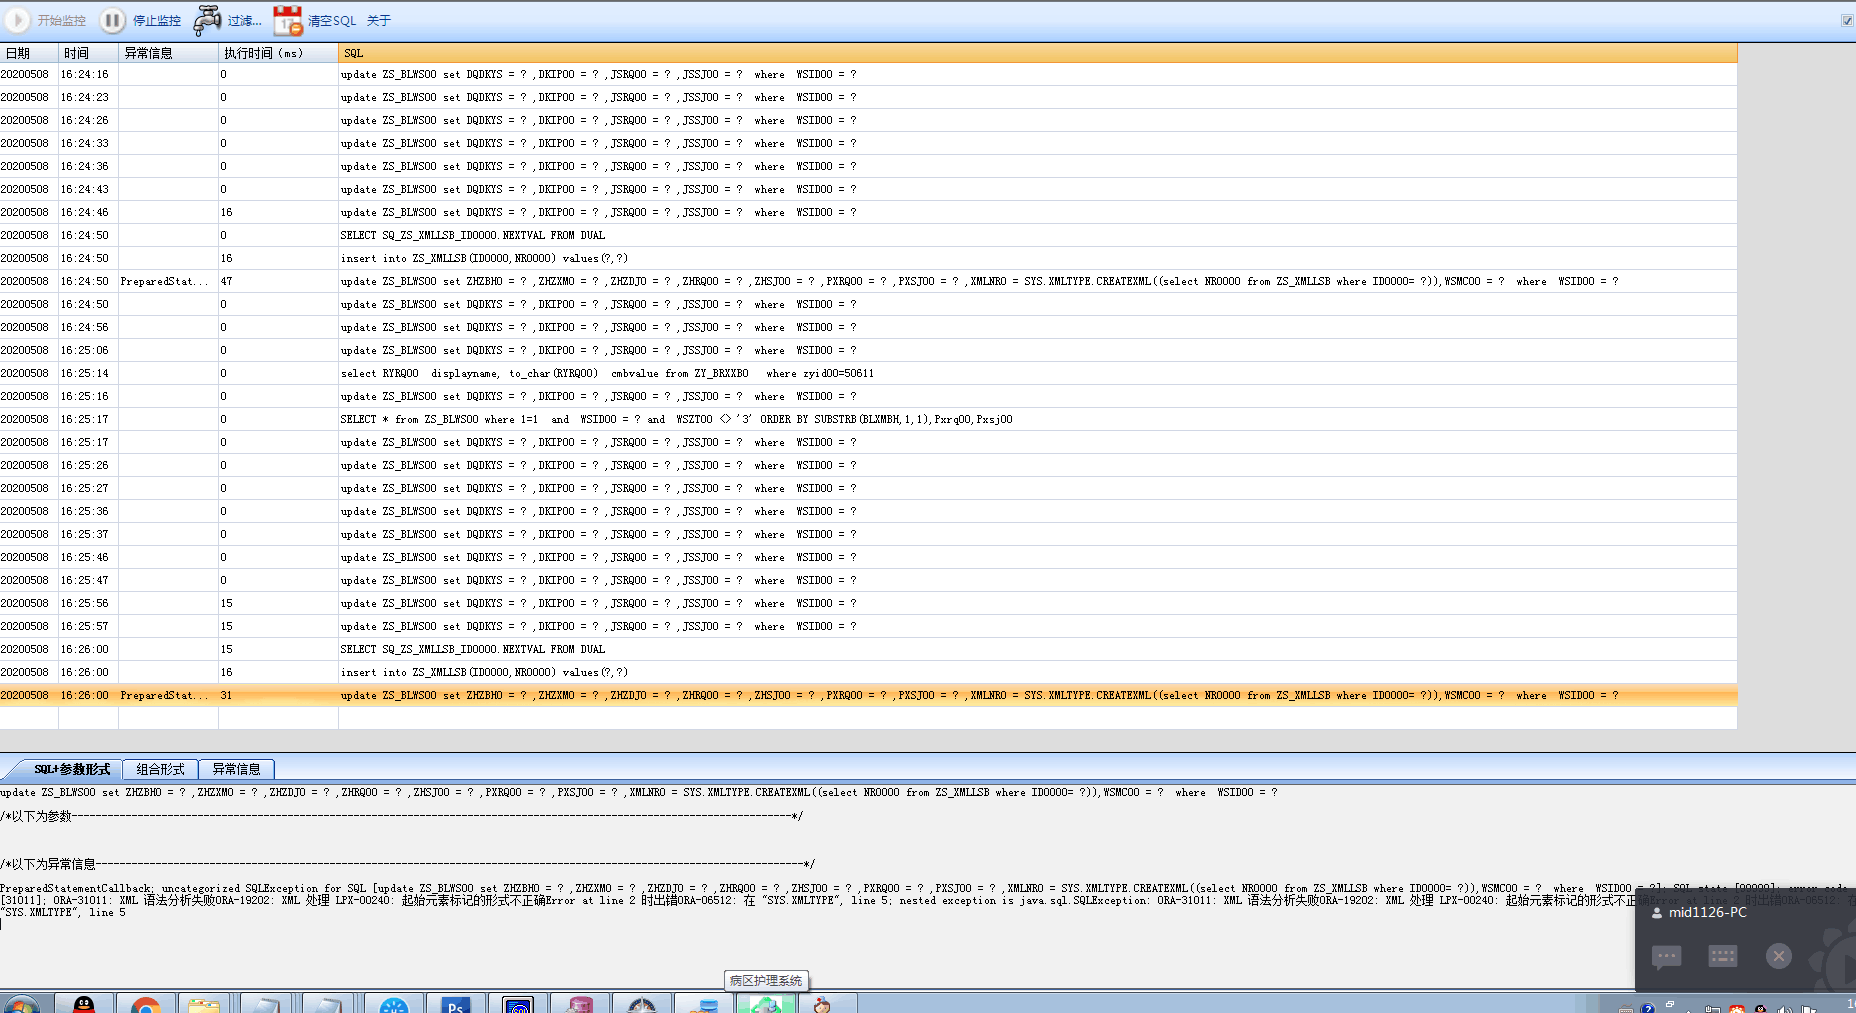1856x1013 pixels.
Task: Select the PreparedStat row with 47 ms
Action: click(868, 281)
